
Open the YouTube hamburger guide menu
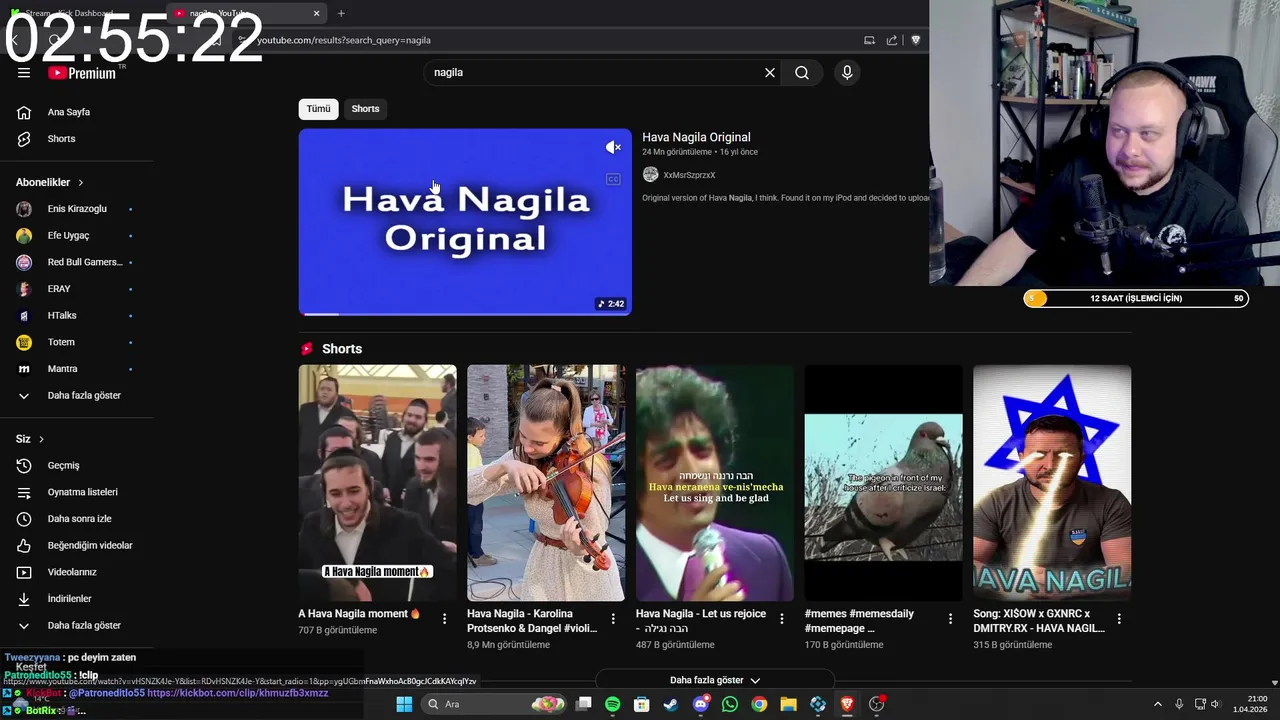tap(24, 72)
